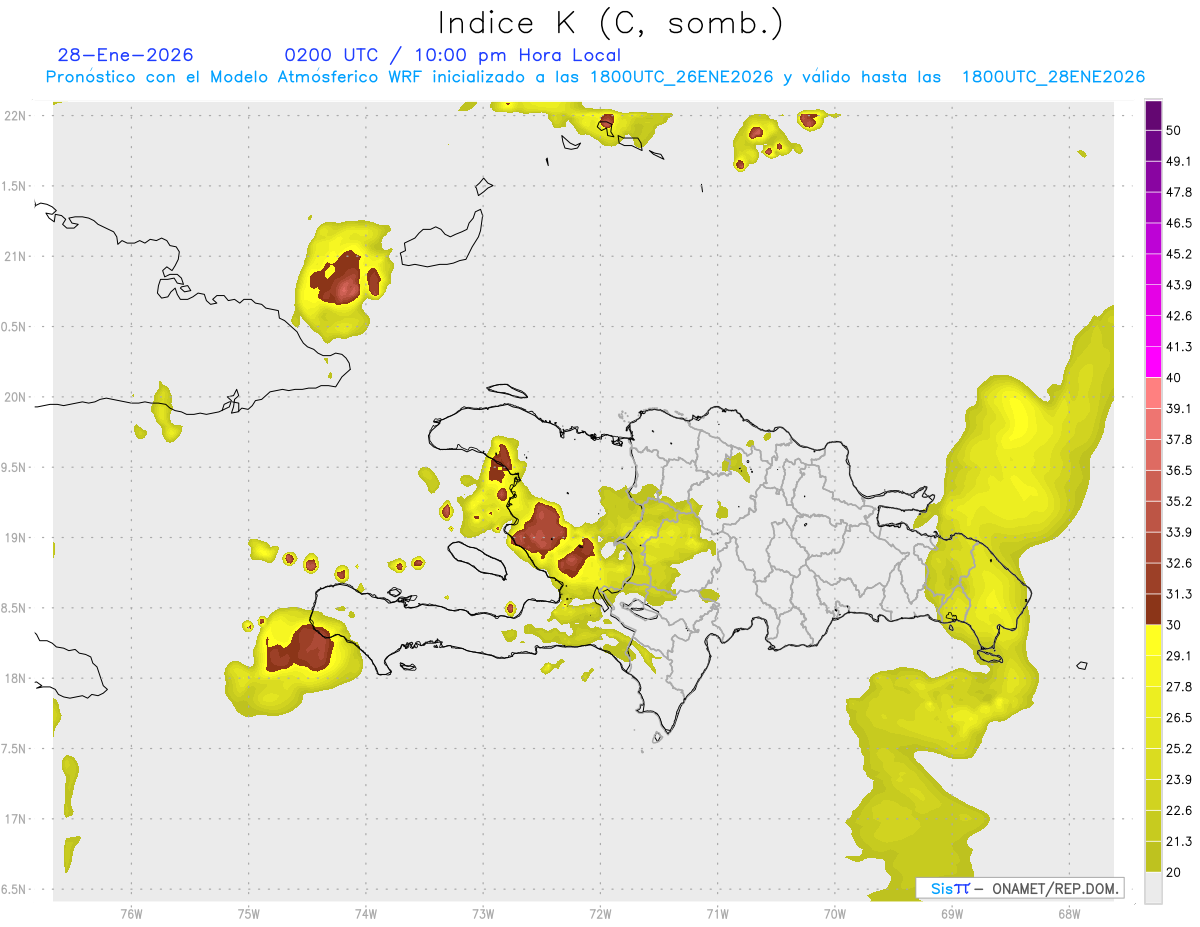Click the color scale value '49.1'
Image resolution: width=1200 pixels, height=927 pixels.
pyautogui.click(x=1178, y=161)
